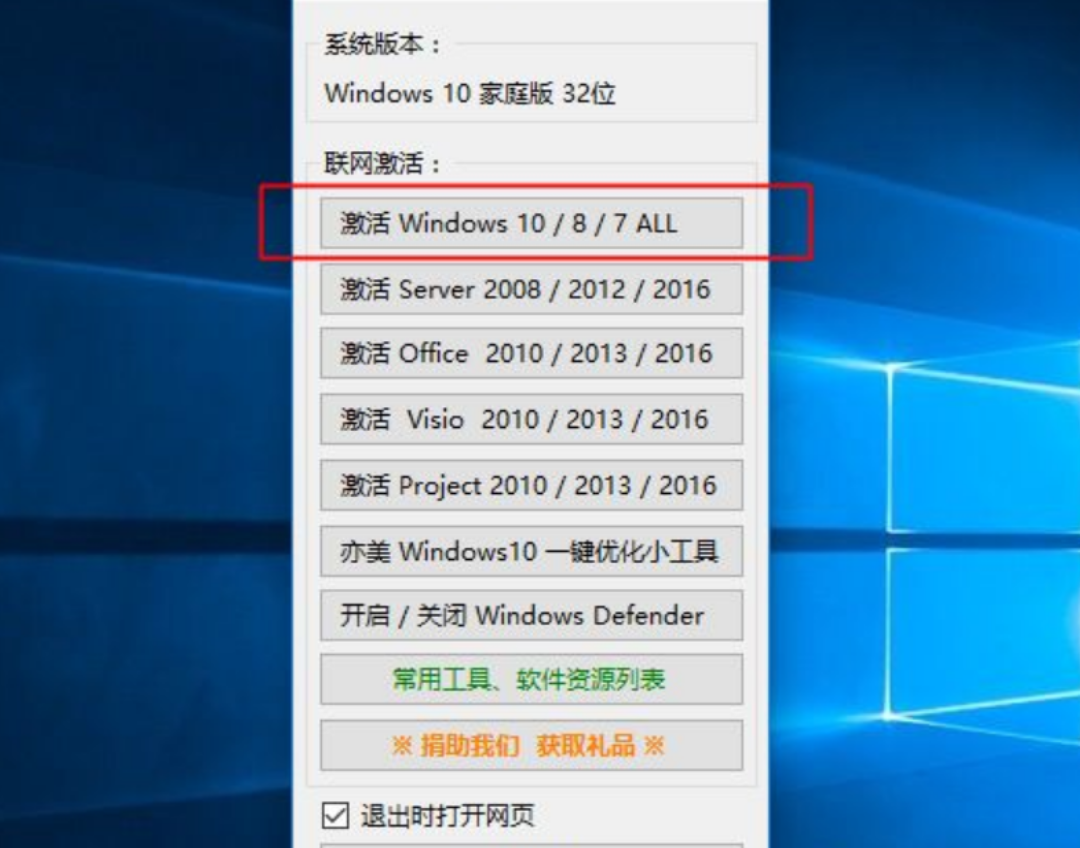Toggle 开启 / 关闭 Windows Defender button
Screen dimensions: 1080x848
[x=531, y=615]
